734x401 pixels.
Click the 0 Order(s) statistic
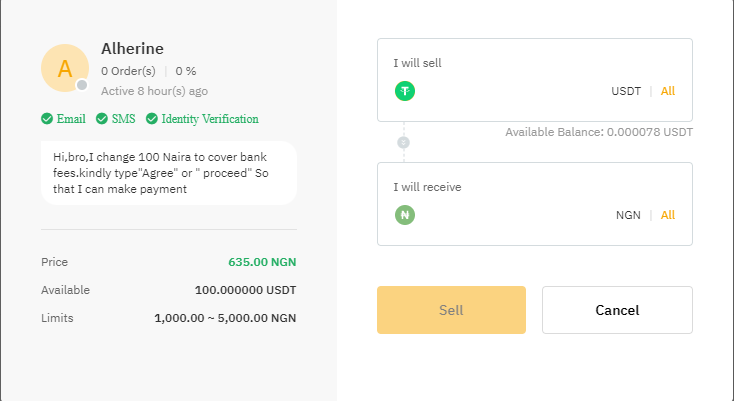point(128,71)
